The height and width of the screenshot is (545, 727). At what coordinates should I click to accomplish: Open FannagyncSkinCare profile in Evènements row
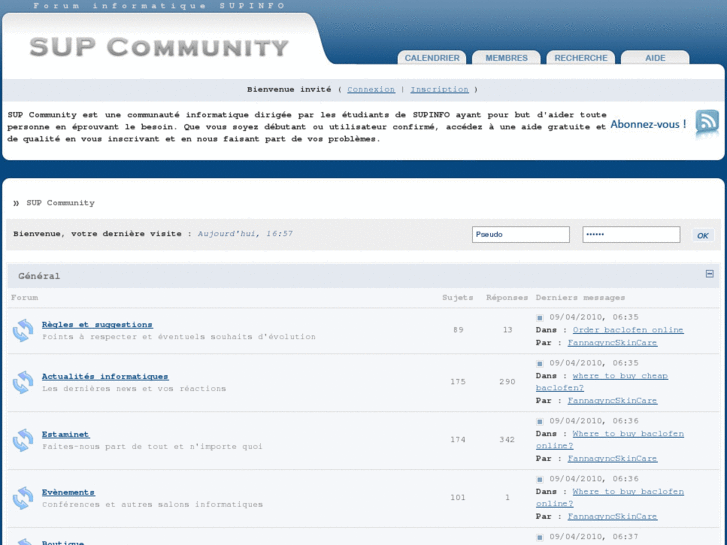click(x=612, y=517)
